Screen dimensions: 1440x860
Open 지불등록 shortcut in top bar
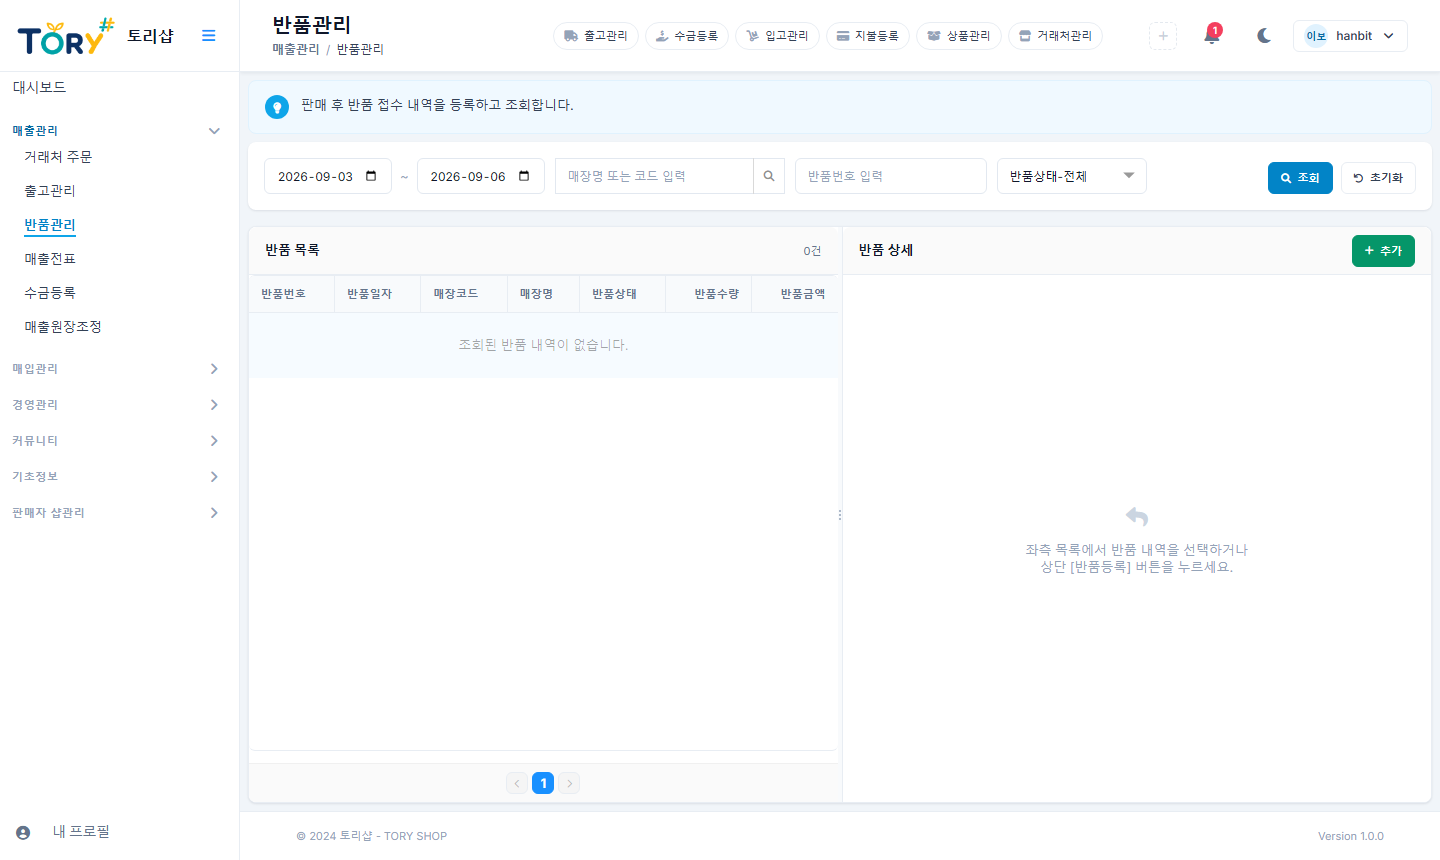point(868,36)
